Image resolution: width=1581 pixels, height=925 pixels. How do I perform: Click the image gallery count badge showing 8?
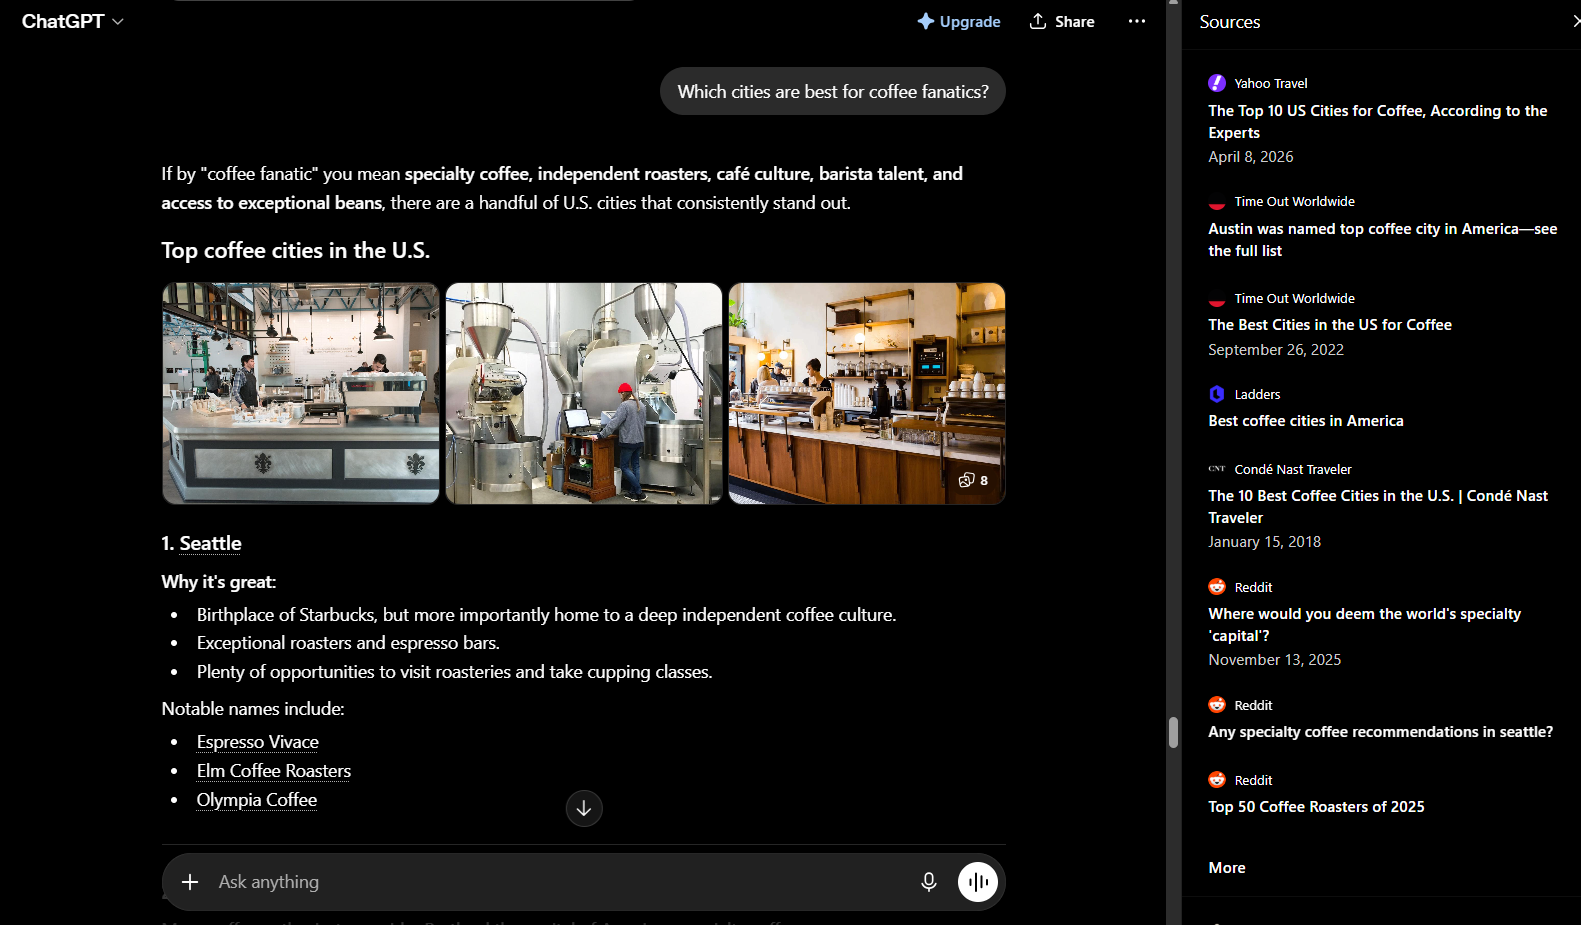[x=973, y=480]
